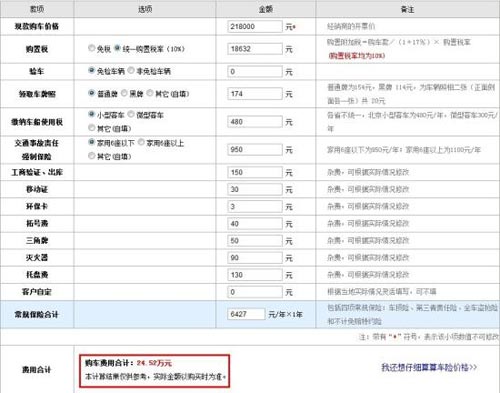Viewport: 500px width, 393px height.
Task: Select 普通牌 license plate option
Action: (91, 93)
